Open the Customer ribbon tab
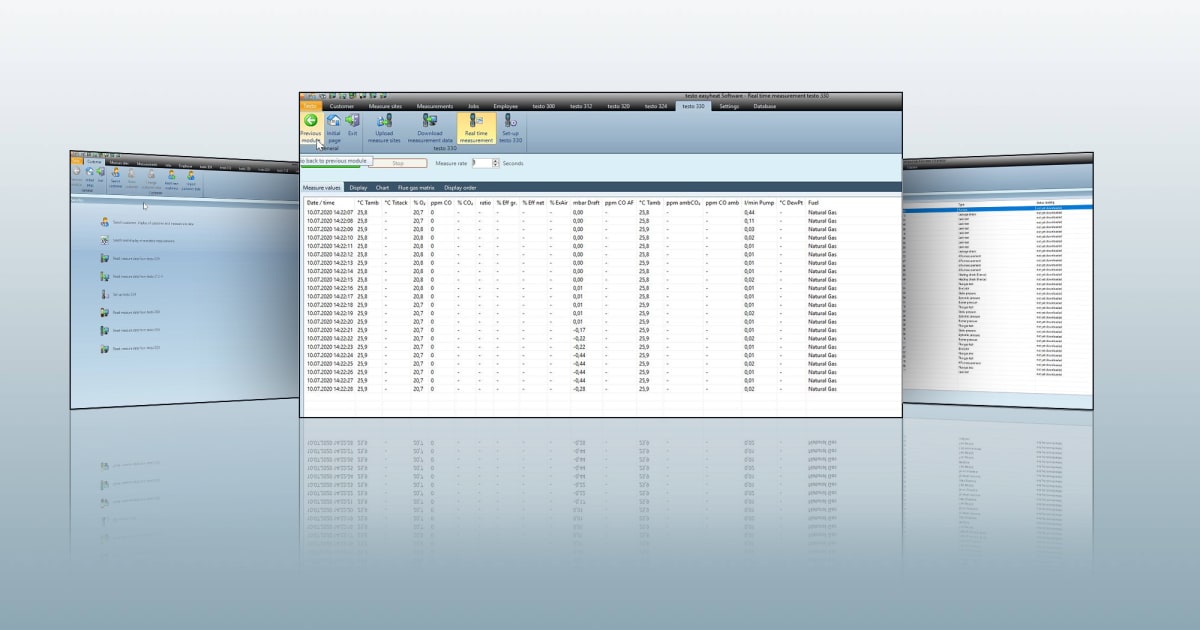This screenshot has height=630, width=1200. point(342,106)
